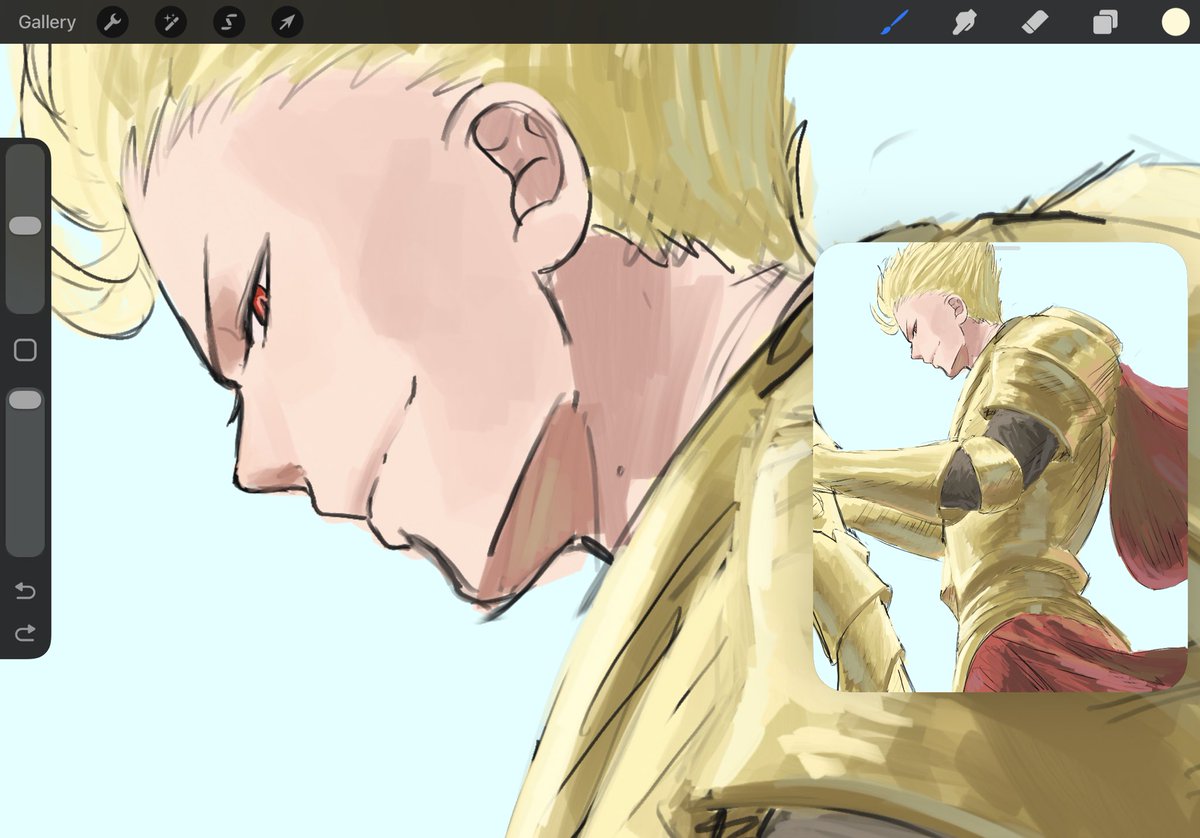Click the brush opacity slider handle
The height and width of the screenshot is (838, 1200).
click(x=25, y=400)
